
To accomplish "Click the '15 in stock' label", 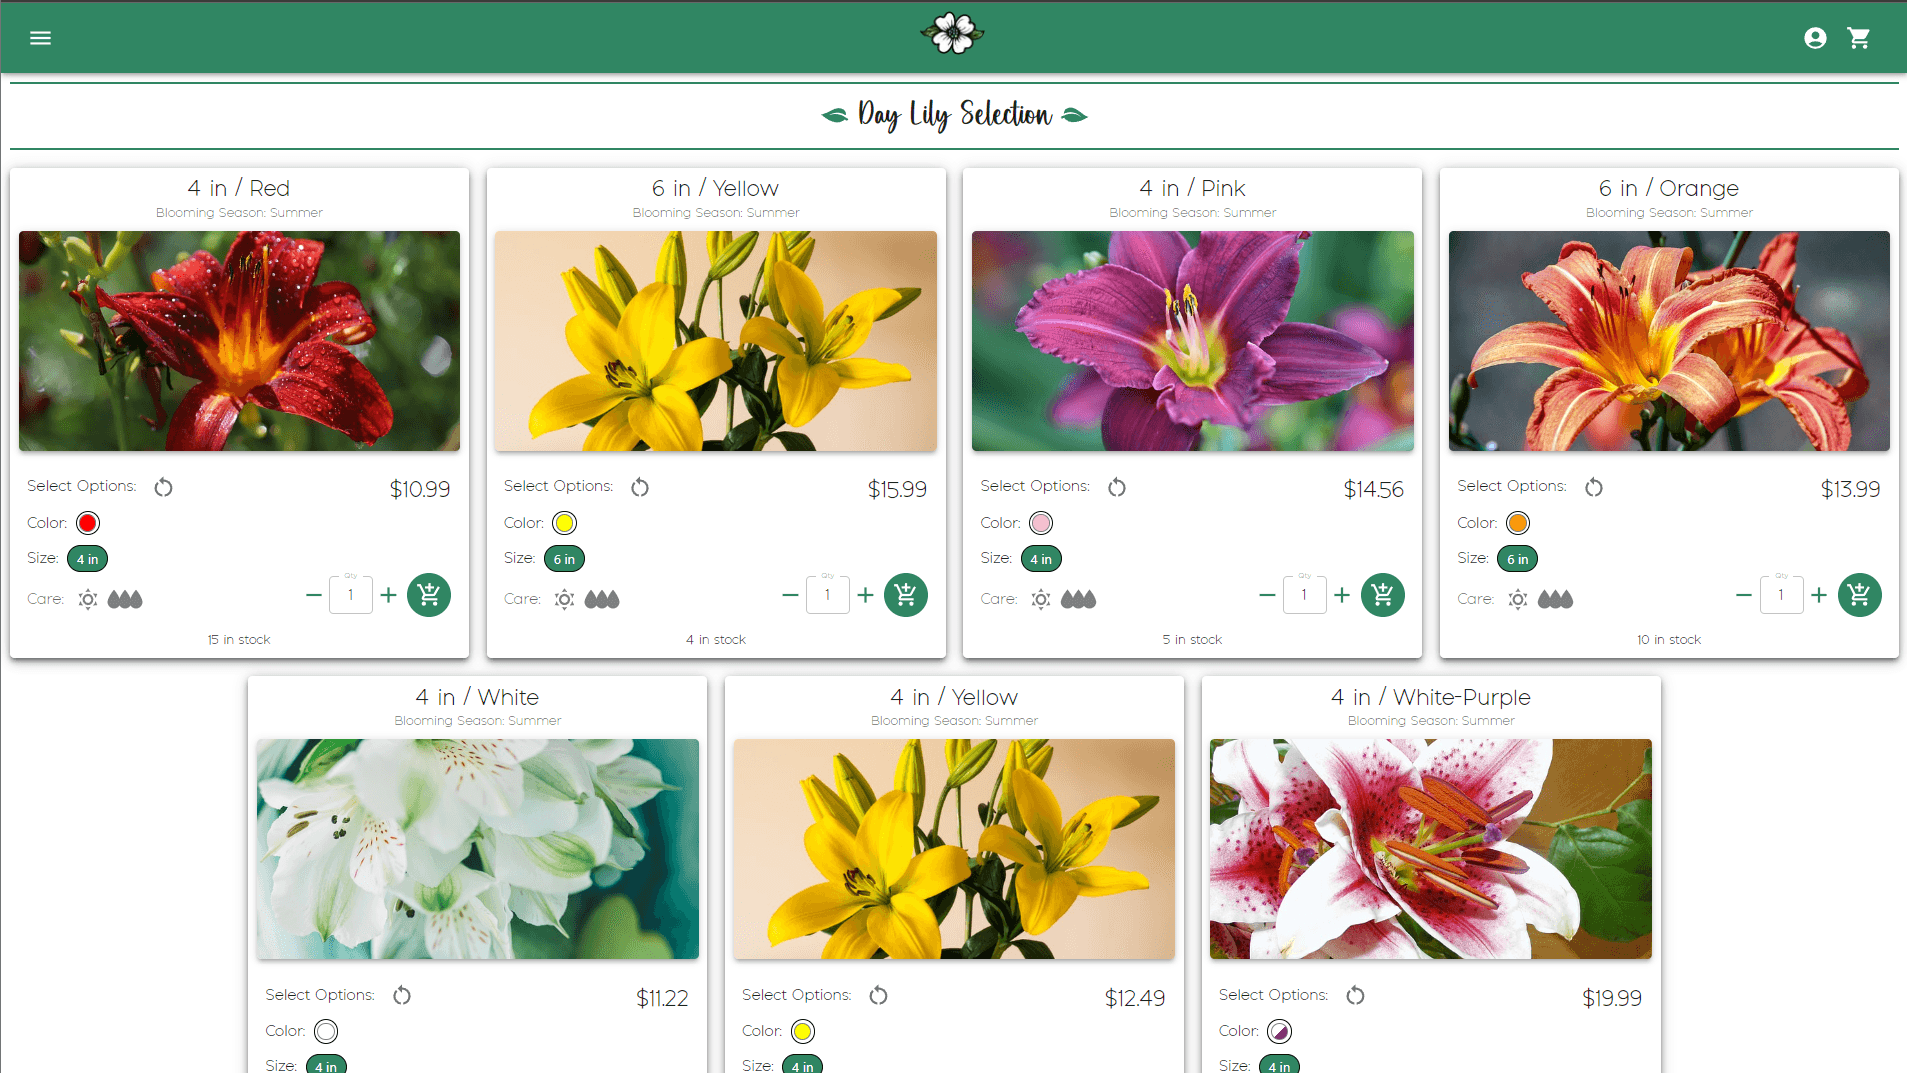I will [239, 640].
